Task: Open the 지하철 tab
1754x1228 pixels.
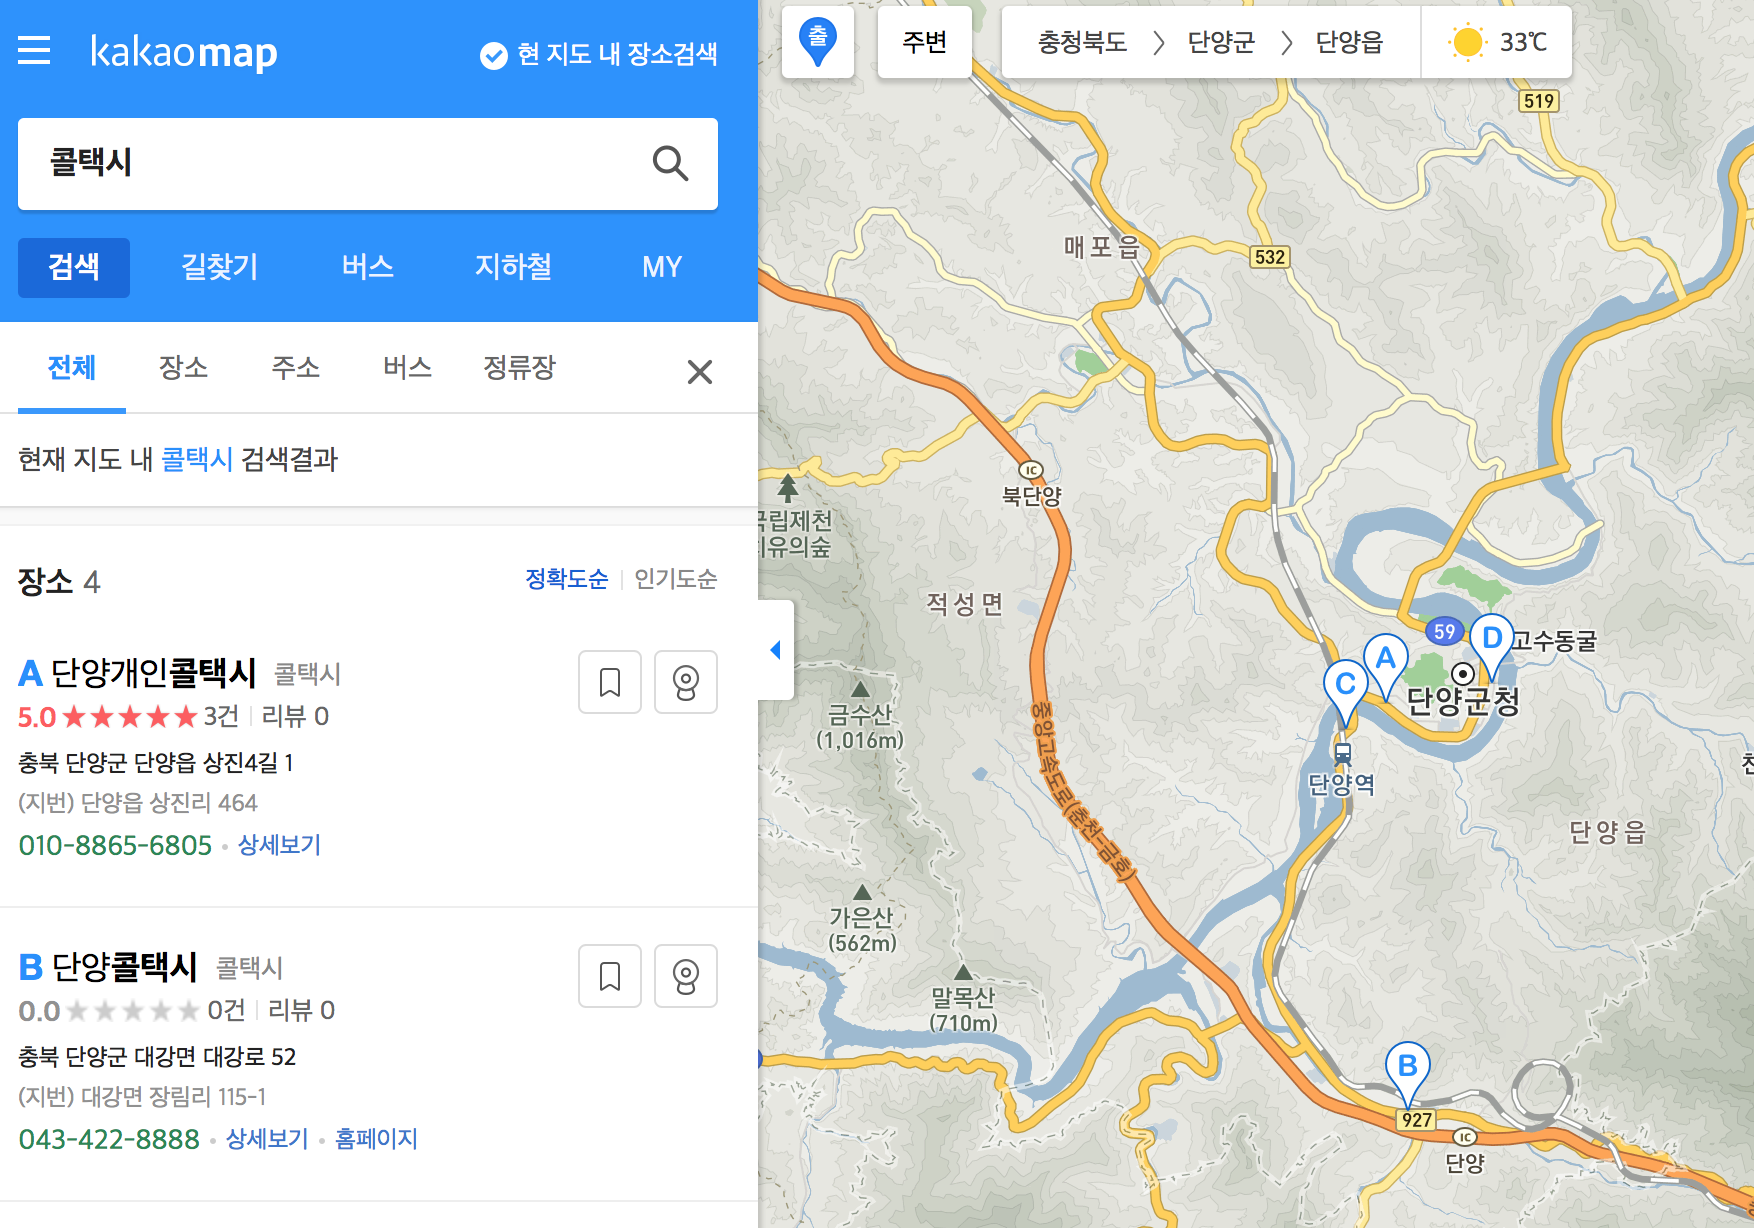Action: click(x=514, y=267)
